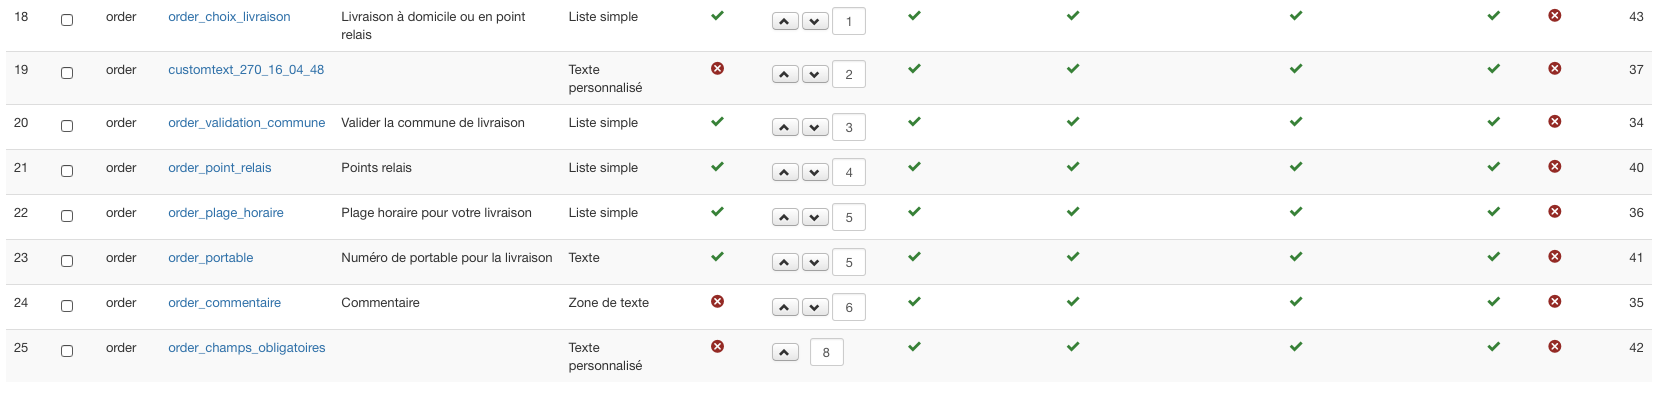Open the order_commentaire field link
Viewport: 1666px width, 417px height.
point(224,302)
